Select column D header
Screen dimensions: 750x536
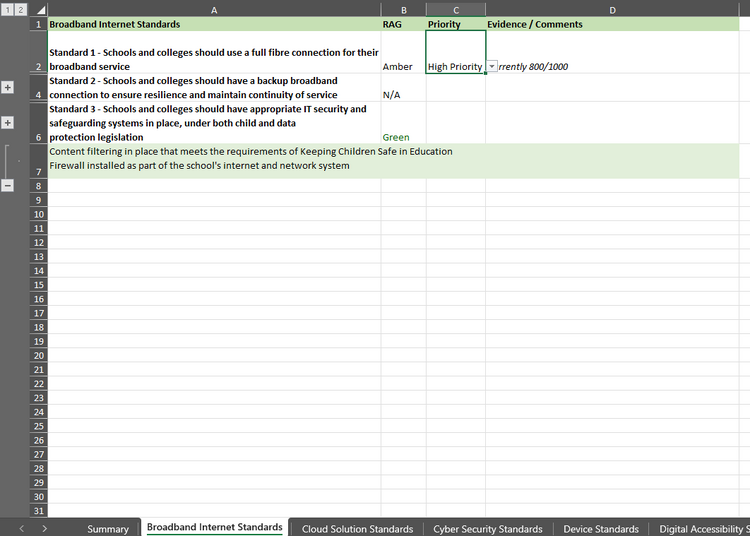[x=612, y=10]
